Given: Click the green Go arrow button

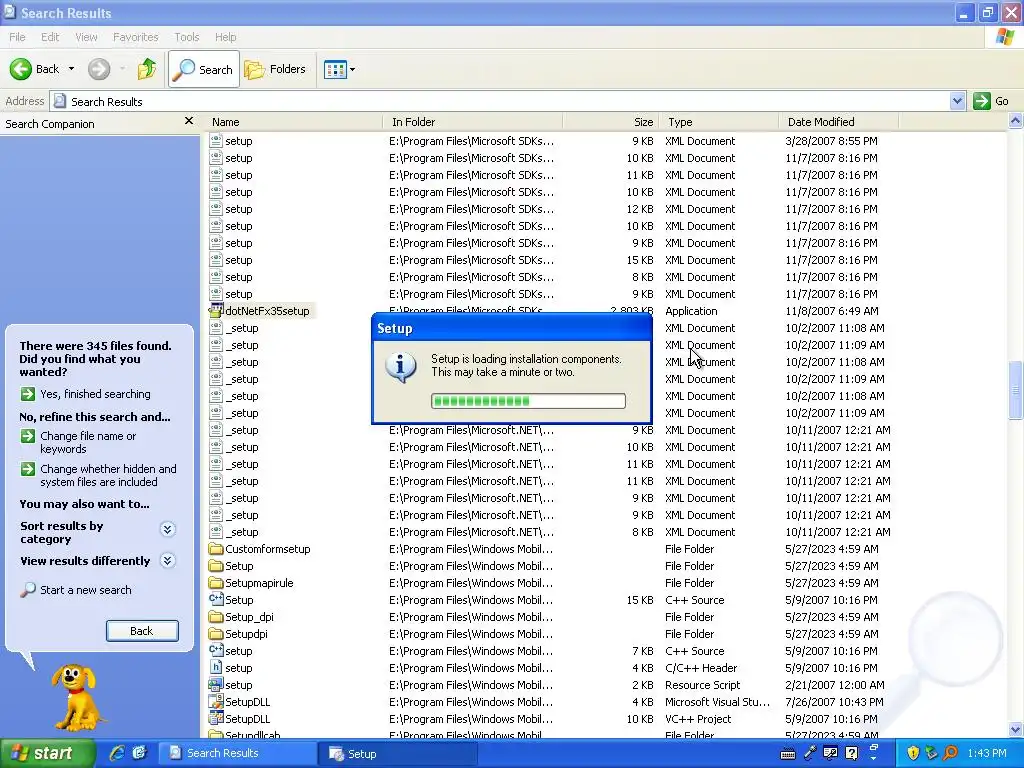Looking at the screenshot, I should coord(982,101).
